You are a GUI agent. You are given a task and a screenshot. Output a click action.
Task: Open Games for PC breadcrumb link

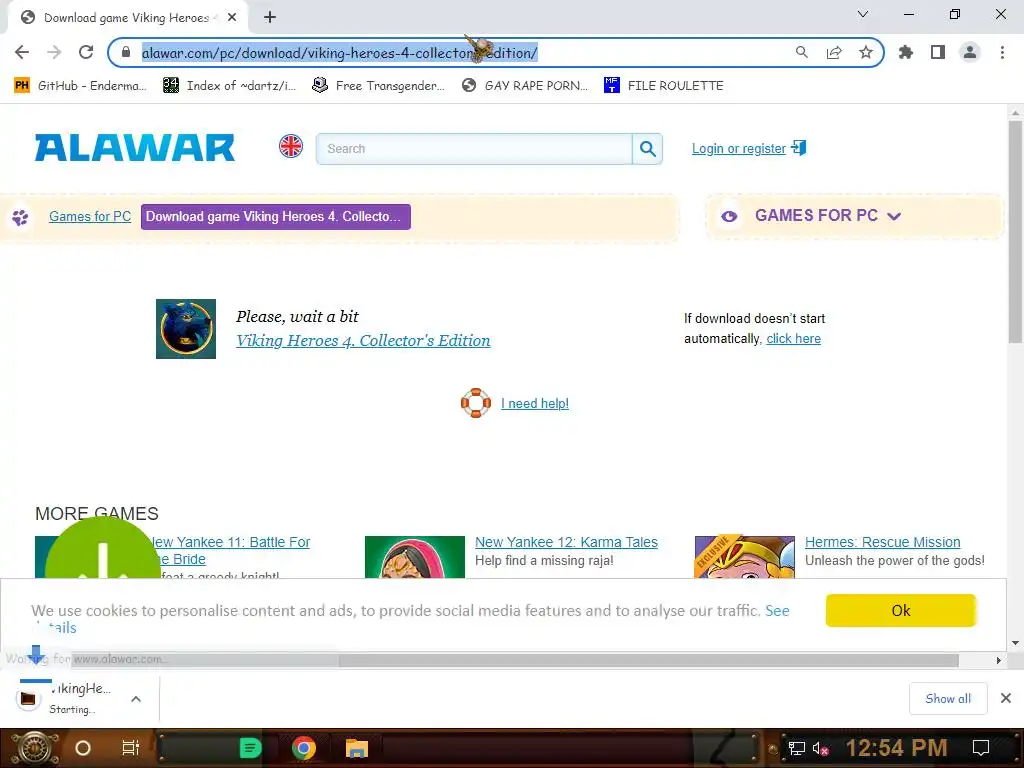pos(90,217)
